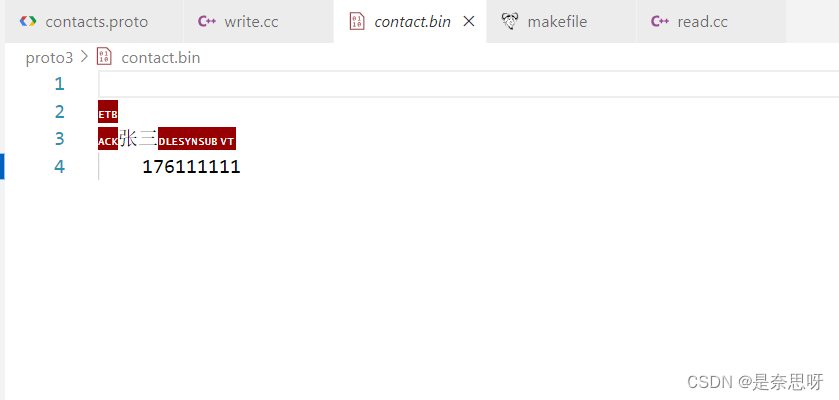Click line number 1 in gutter
This screenshot has height=400, width=839.
tap(59, 84)
